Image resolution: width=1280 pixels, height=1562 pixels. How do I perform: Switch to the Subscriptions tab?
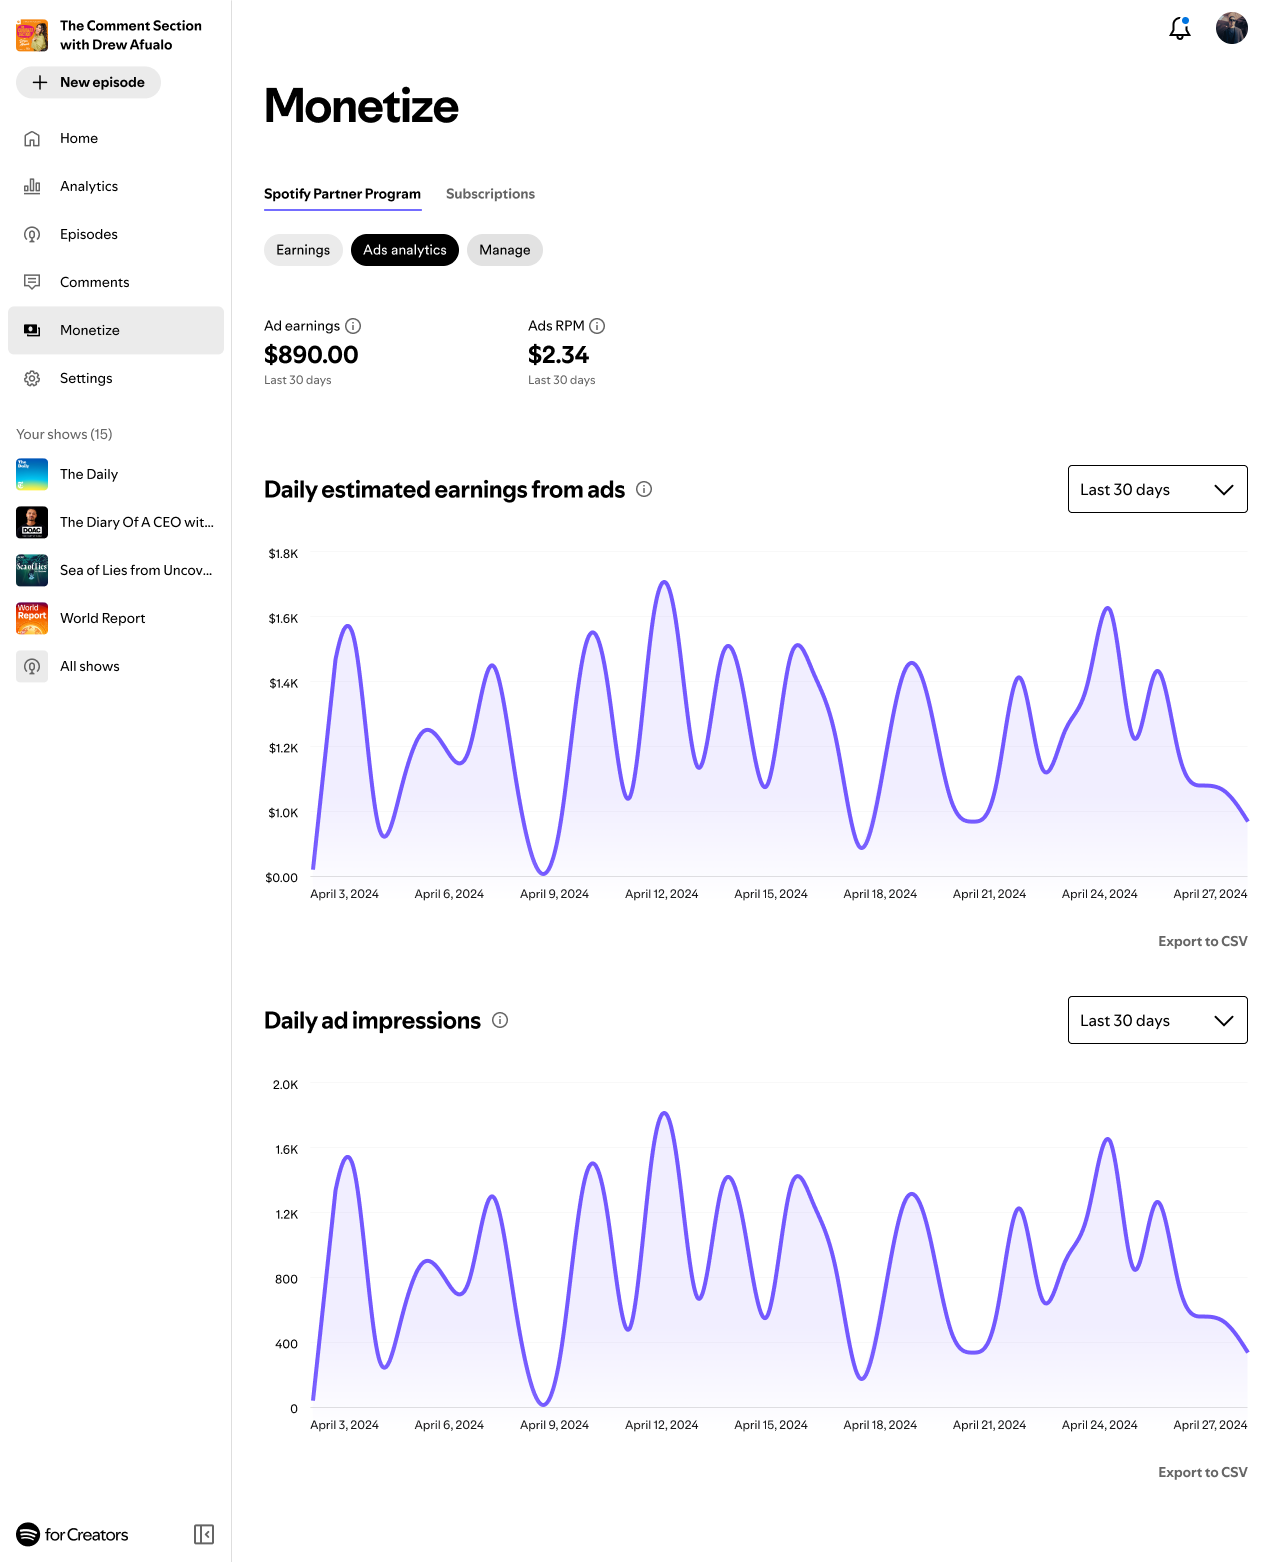click(490, 194)
